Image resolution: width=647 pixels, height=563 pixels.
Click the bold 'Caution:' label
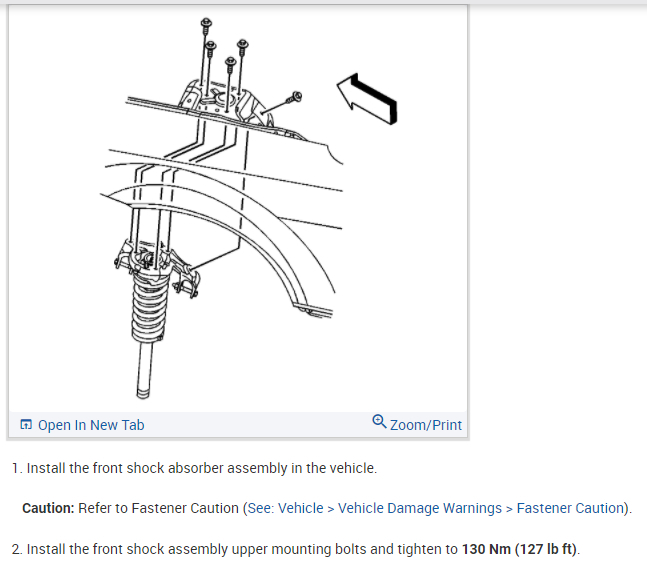(48, 508)
